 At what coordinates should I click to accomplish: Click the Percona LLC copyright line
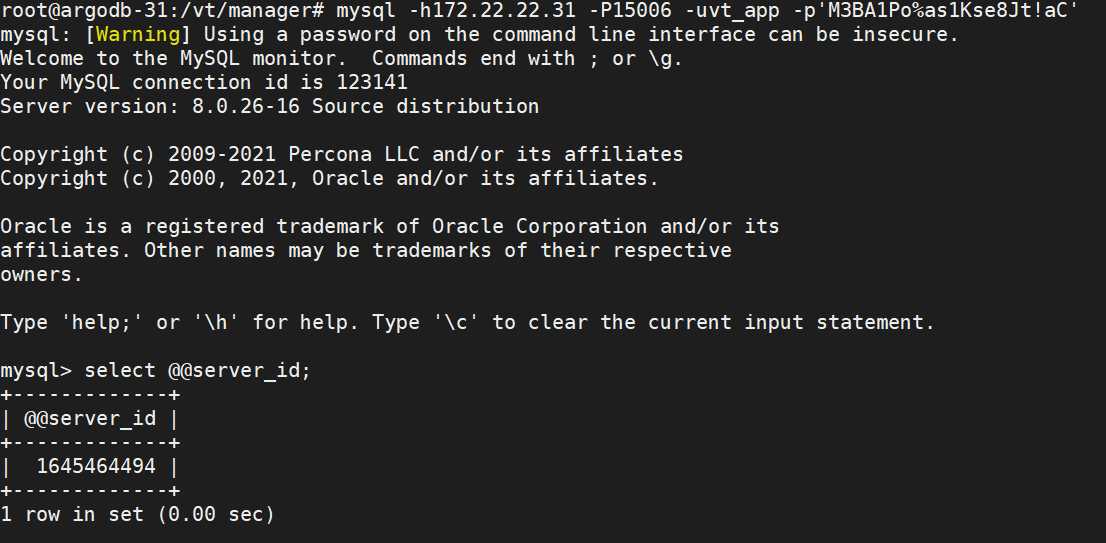pos(341,154)
